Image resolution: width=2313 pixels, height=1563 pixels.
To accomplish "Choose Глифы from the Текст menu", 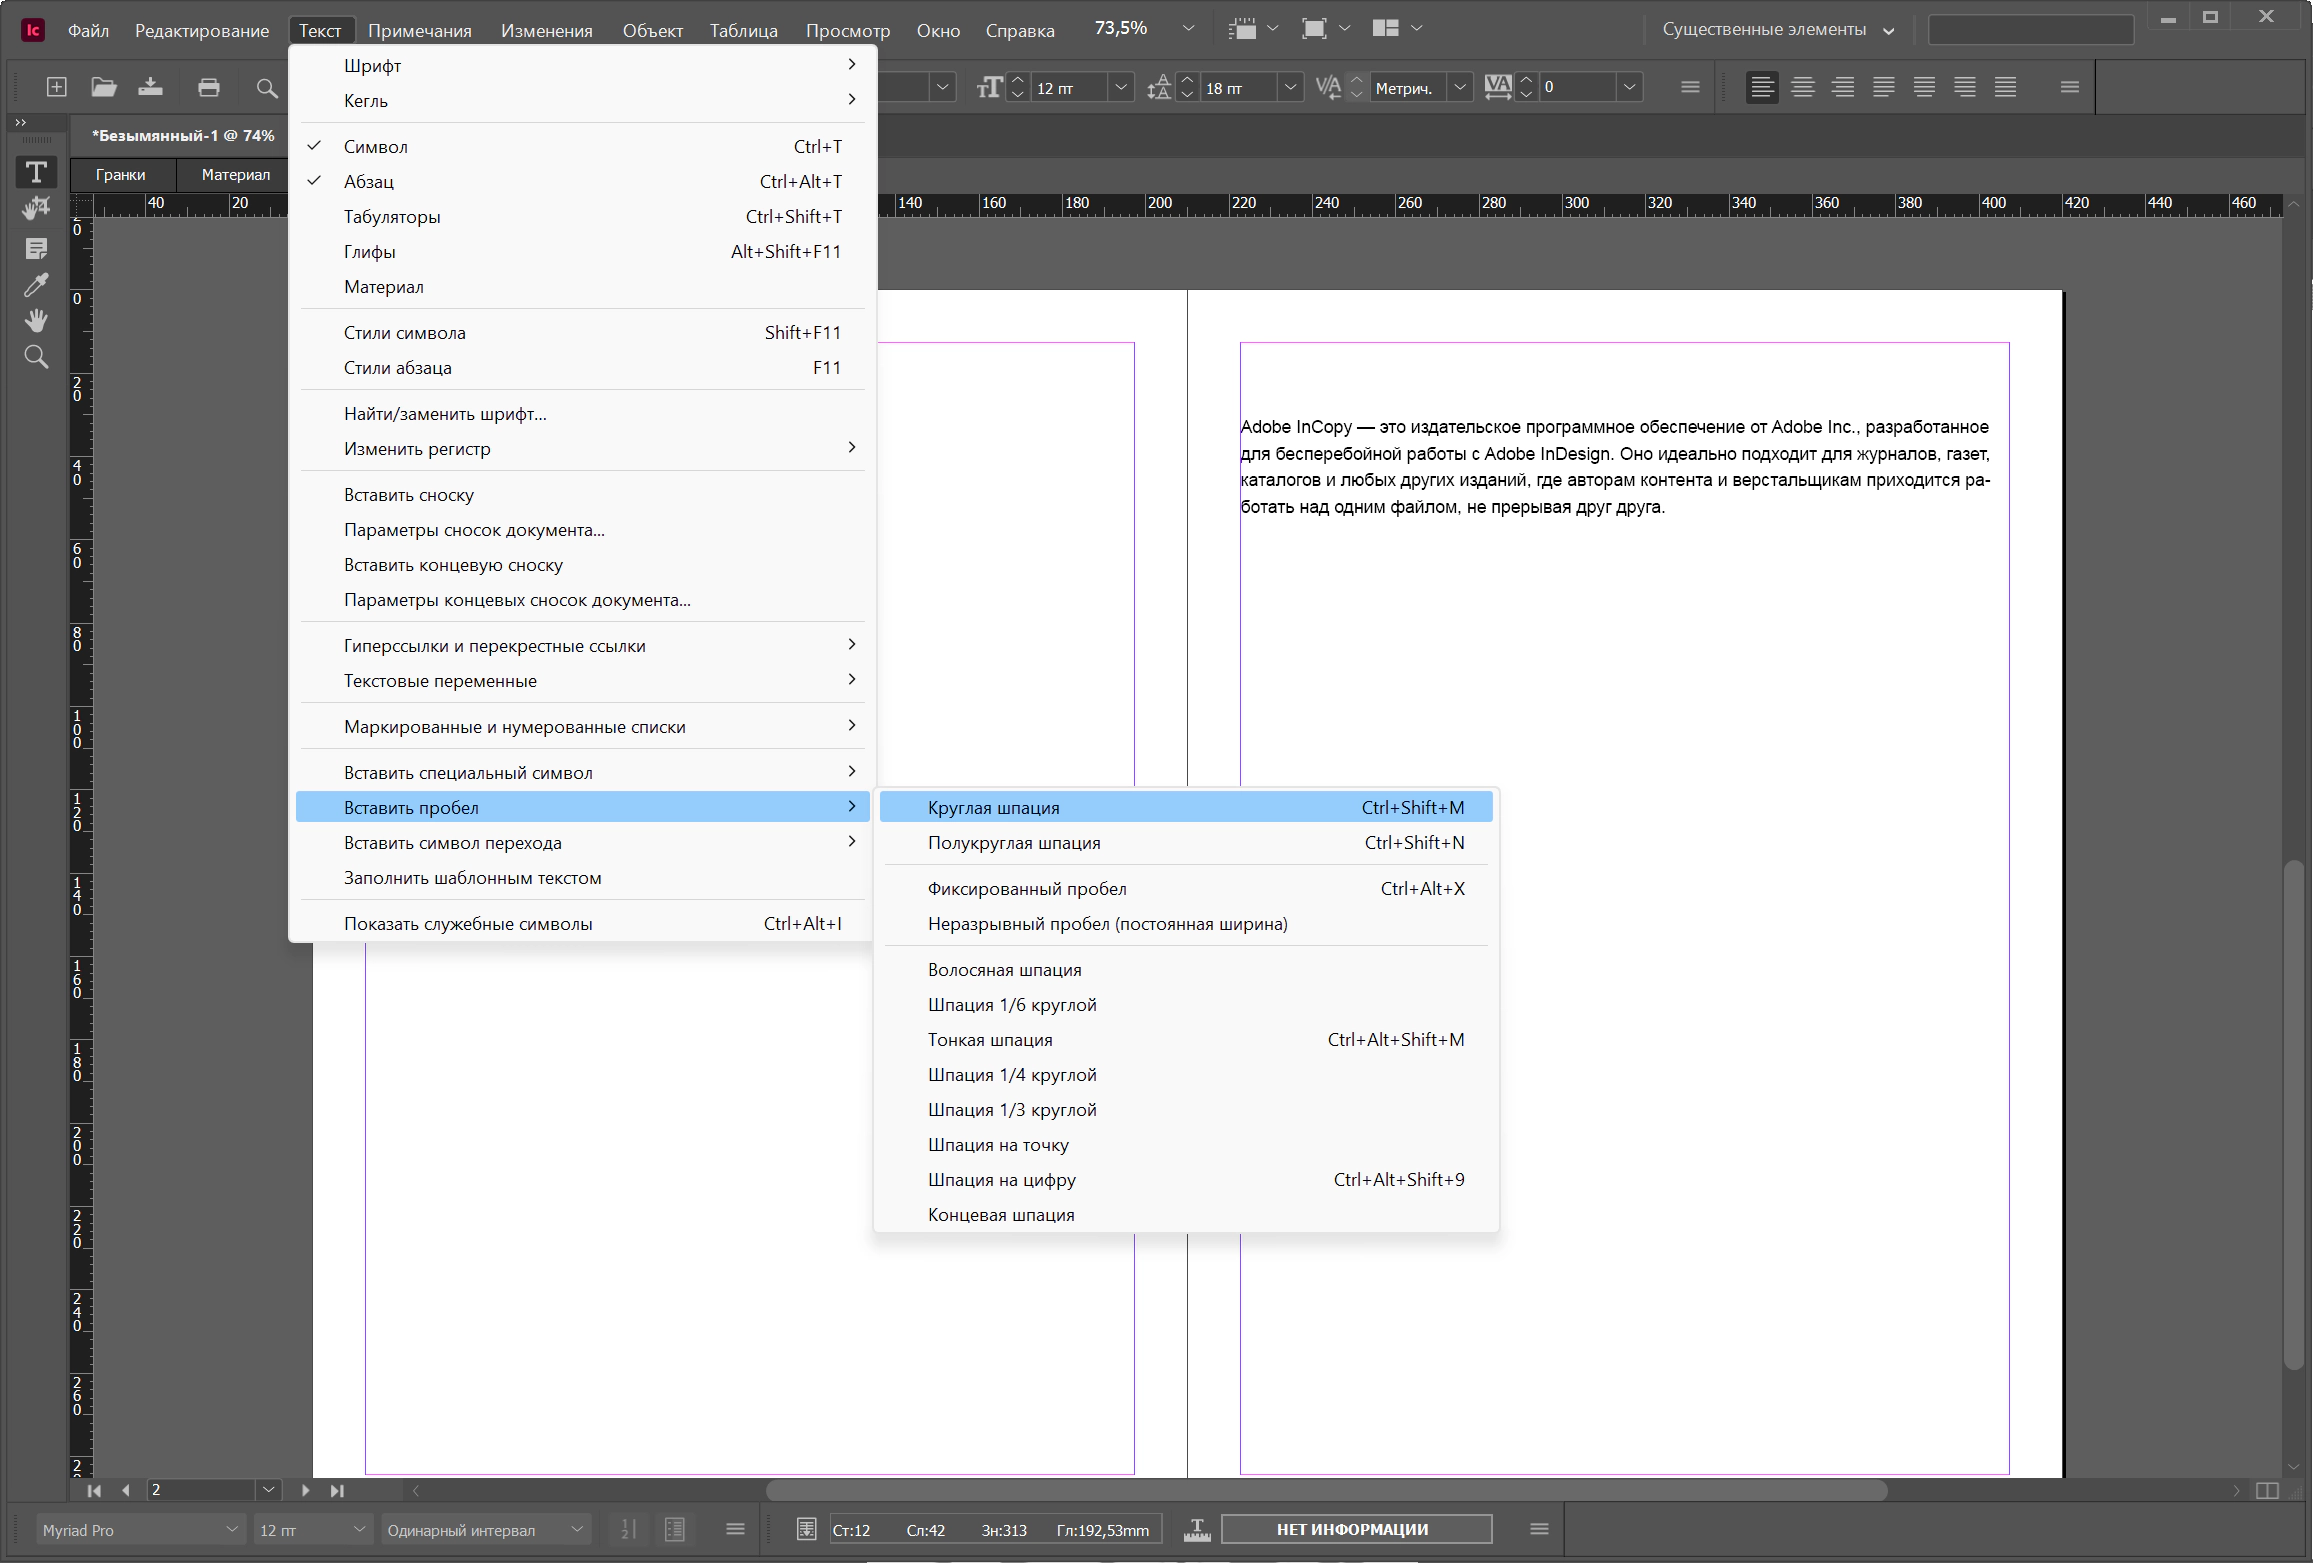I will coord(582,252).
